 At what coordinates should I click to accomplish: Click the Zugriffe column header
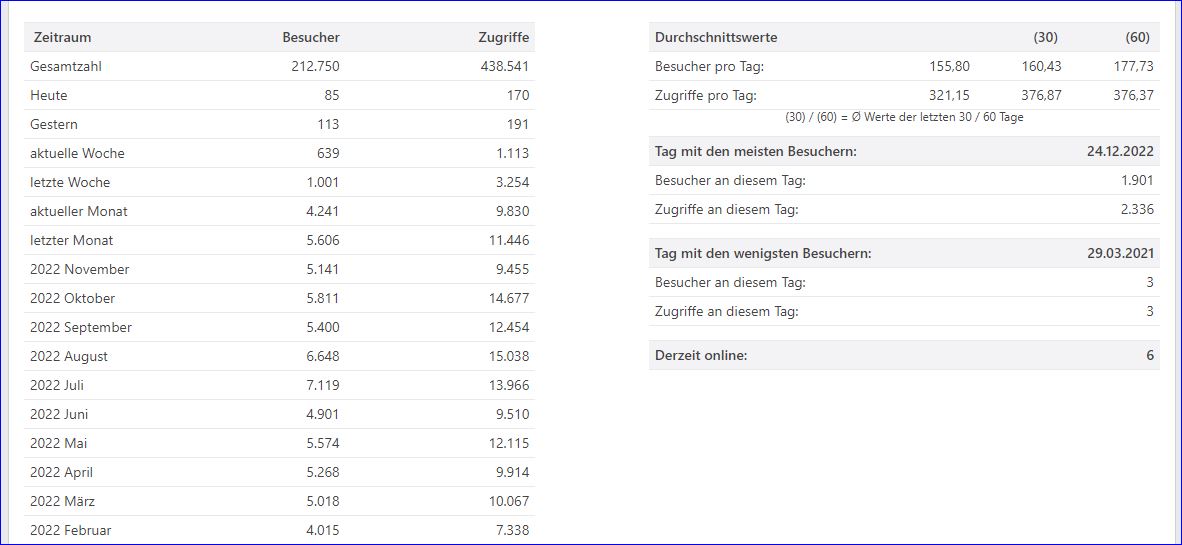click(x=504, y=37)
